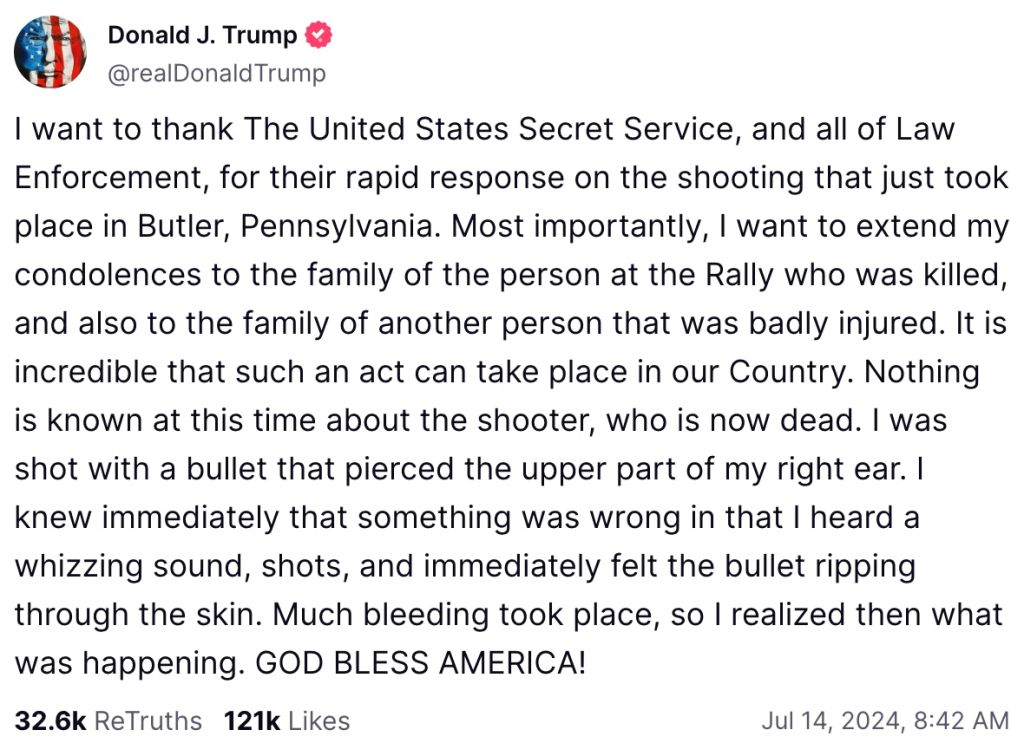Click the words Butler, Pennsylvania
Screen dimensions: 1024x756
pos(285,227)
